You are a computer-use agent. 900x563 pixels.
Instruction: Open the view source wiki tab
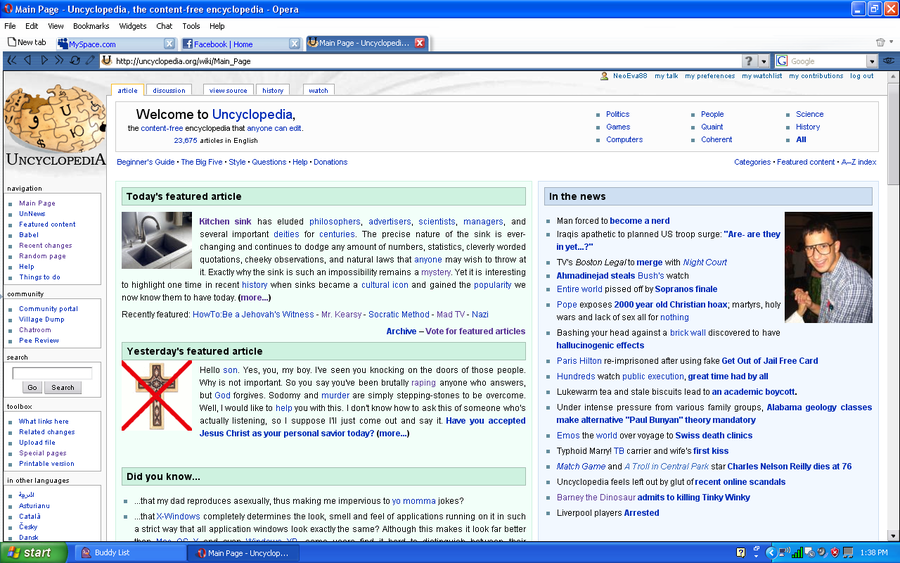(x=228, y=90)
